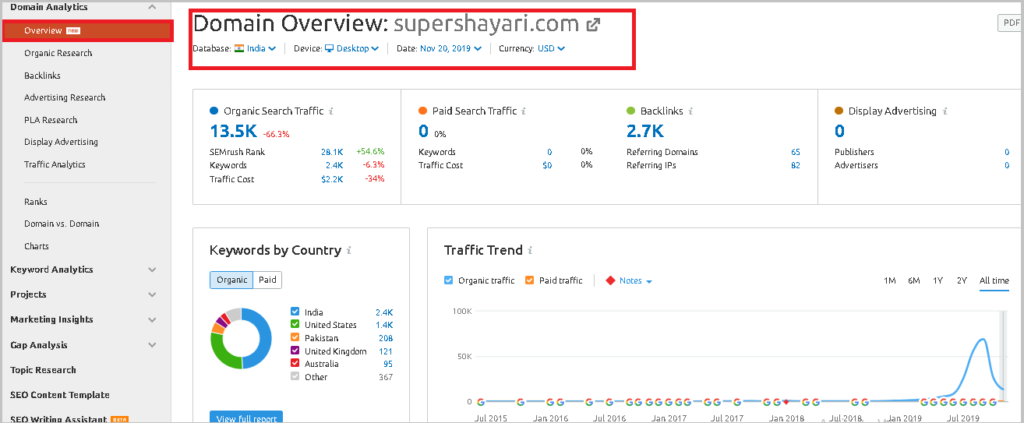This screenshot has width=1024, height=423.
Task: Click the PDF export button
Action: (1010, 23)
